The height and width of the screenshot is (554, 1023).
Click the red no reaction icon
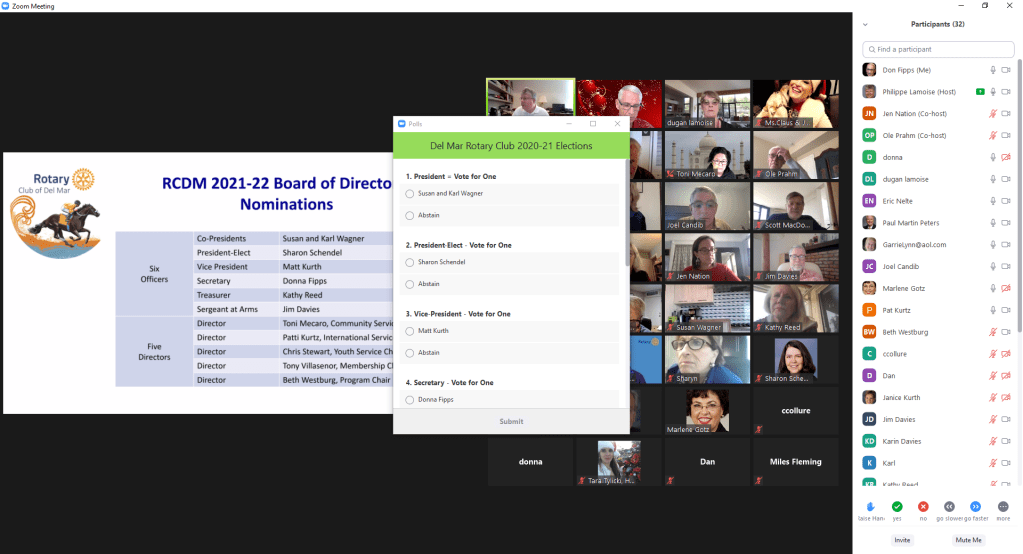pos(923,507)
